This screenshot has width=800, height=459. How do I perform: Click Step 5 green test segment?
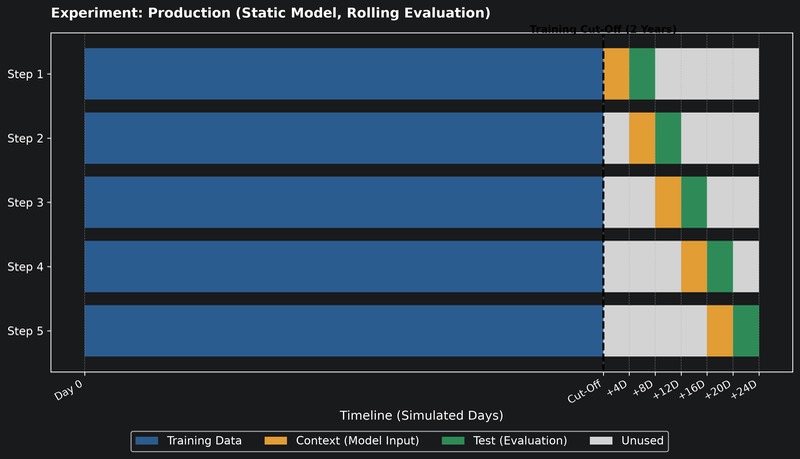(746, 331)
